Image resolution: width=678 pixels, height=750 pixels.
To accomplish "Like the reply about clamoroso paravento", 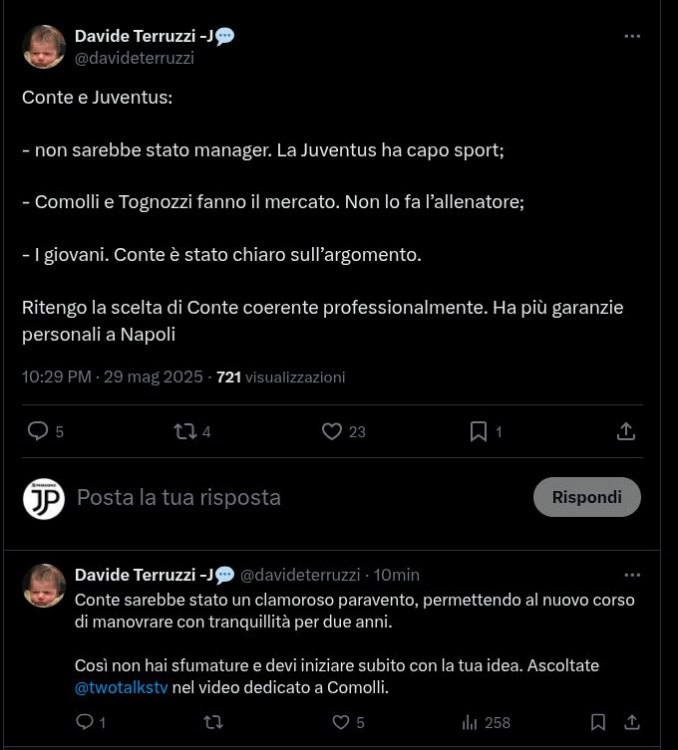I will (x=340, y=722).
